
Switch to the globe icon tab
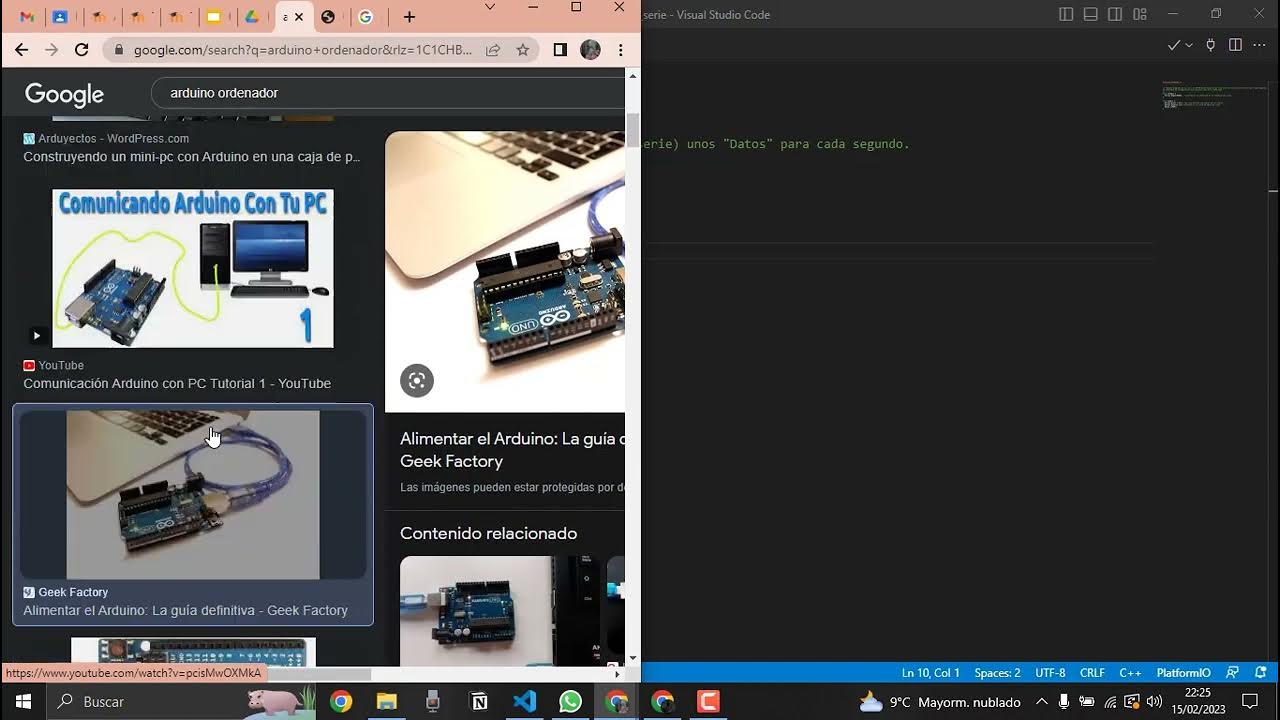coord(328,17)
